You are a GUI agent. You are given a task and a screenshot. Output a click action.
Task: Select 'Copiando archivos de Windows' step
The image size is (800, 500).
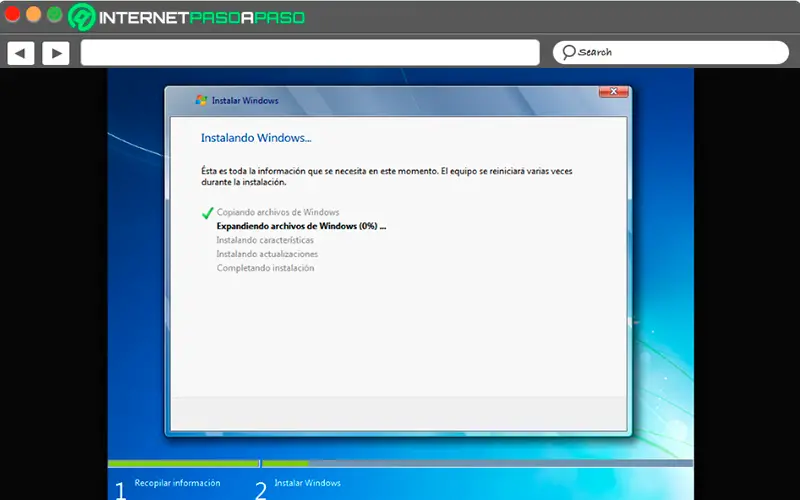pos(278,212)
